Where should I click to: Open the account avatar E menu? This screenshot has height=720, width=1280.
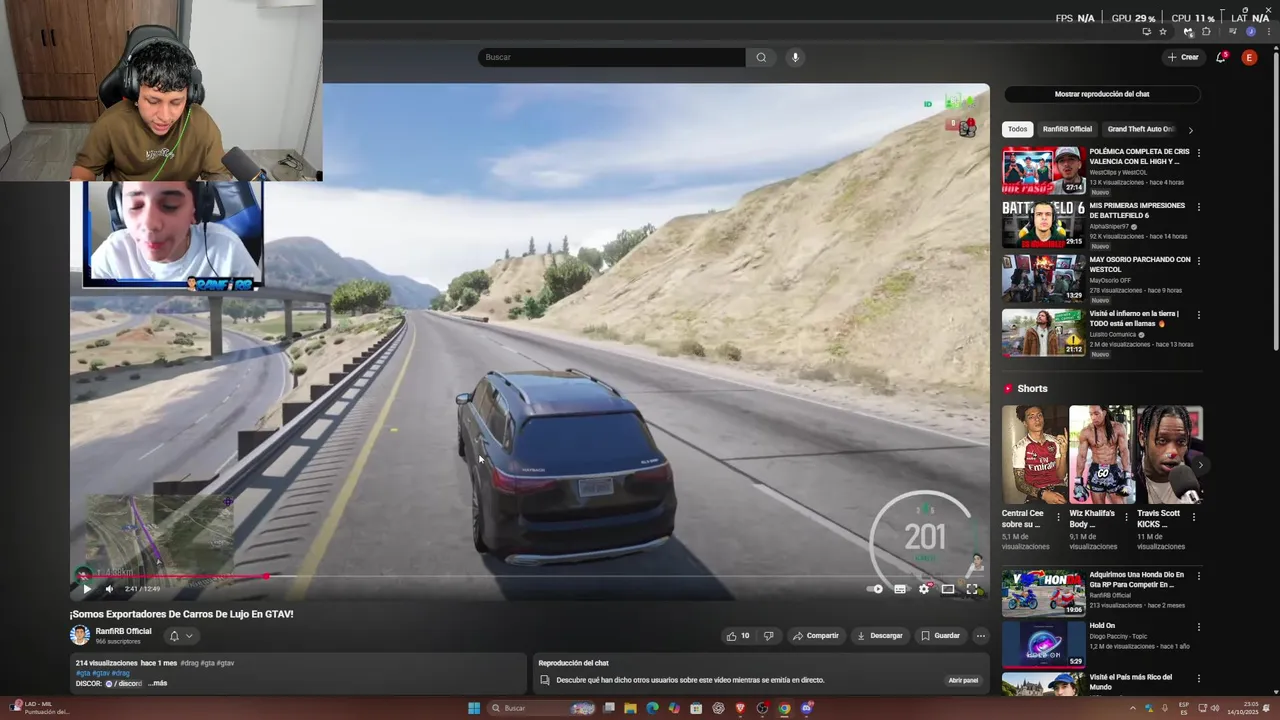(1249, 57)
